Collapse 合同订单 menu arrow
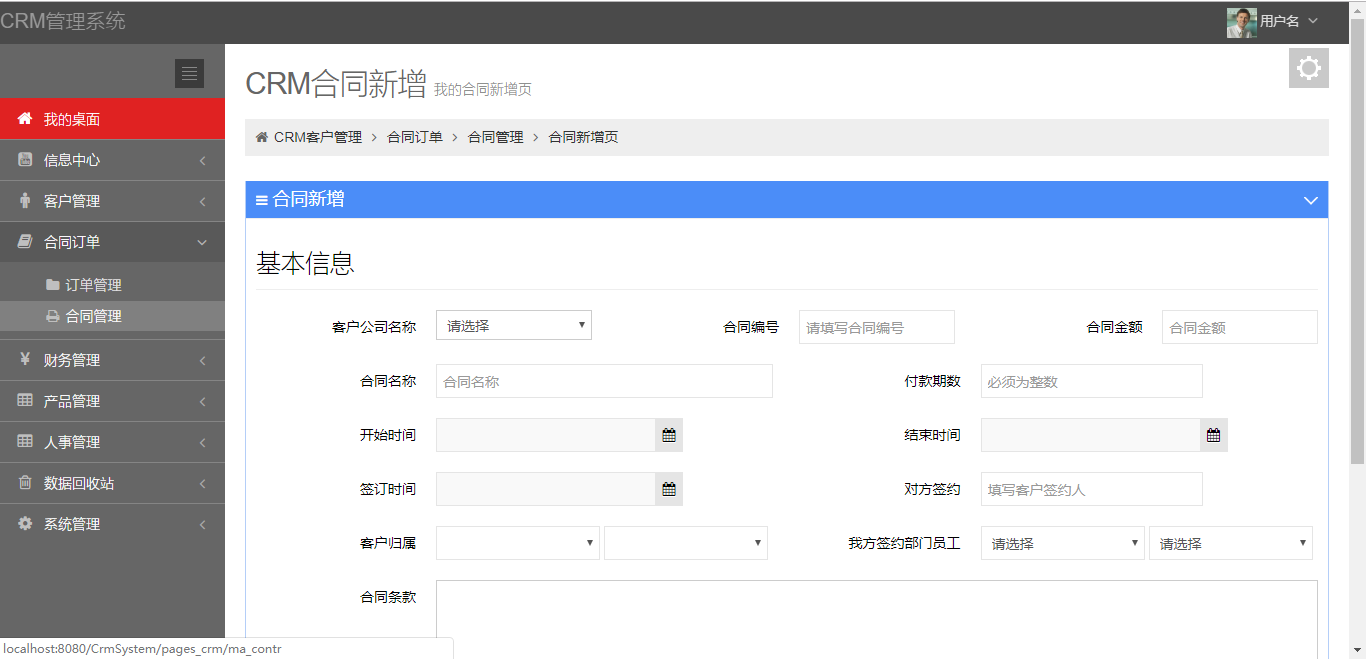 (202, 242)
